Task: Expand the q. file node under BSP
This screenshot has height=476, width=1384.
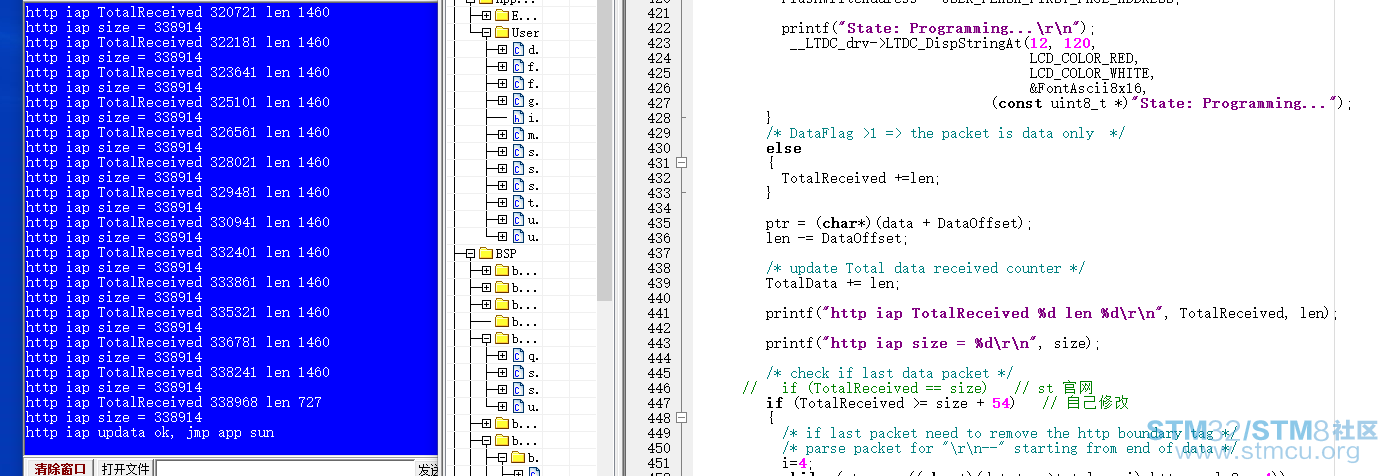Action: coord(502,356)
